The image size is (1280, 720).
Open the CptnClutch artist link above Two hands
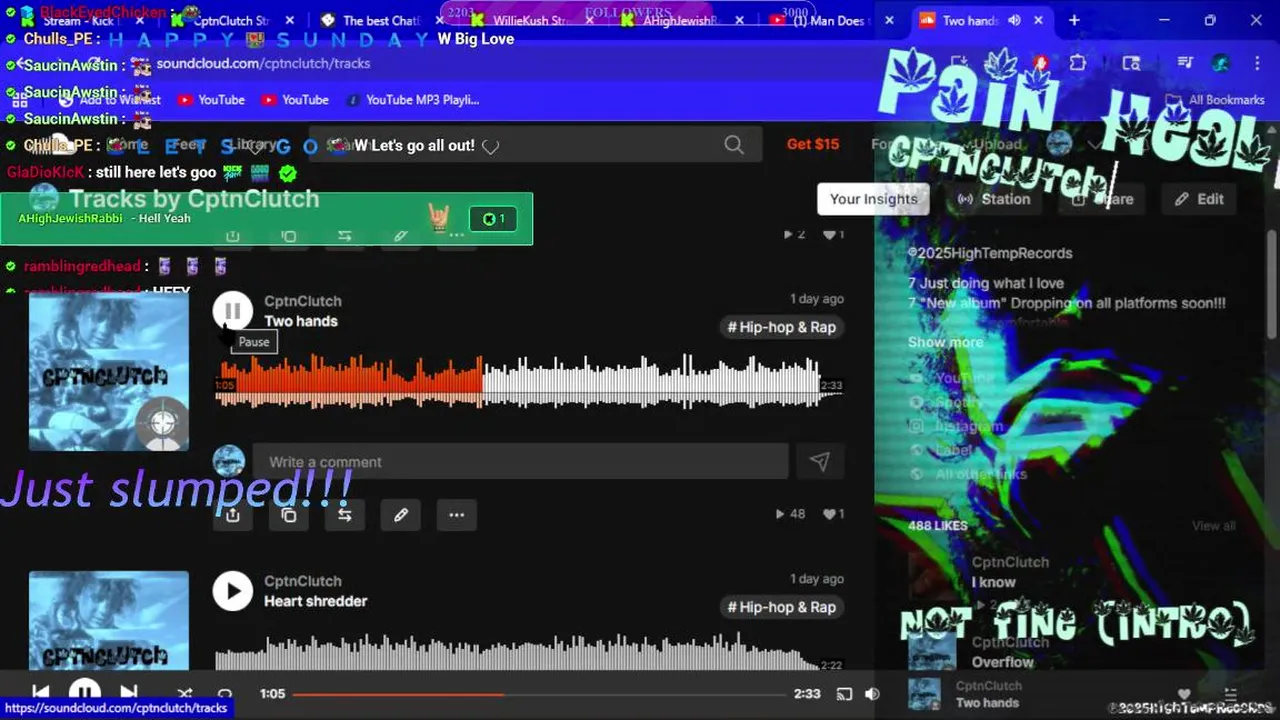[303, 301]
